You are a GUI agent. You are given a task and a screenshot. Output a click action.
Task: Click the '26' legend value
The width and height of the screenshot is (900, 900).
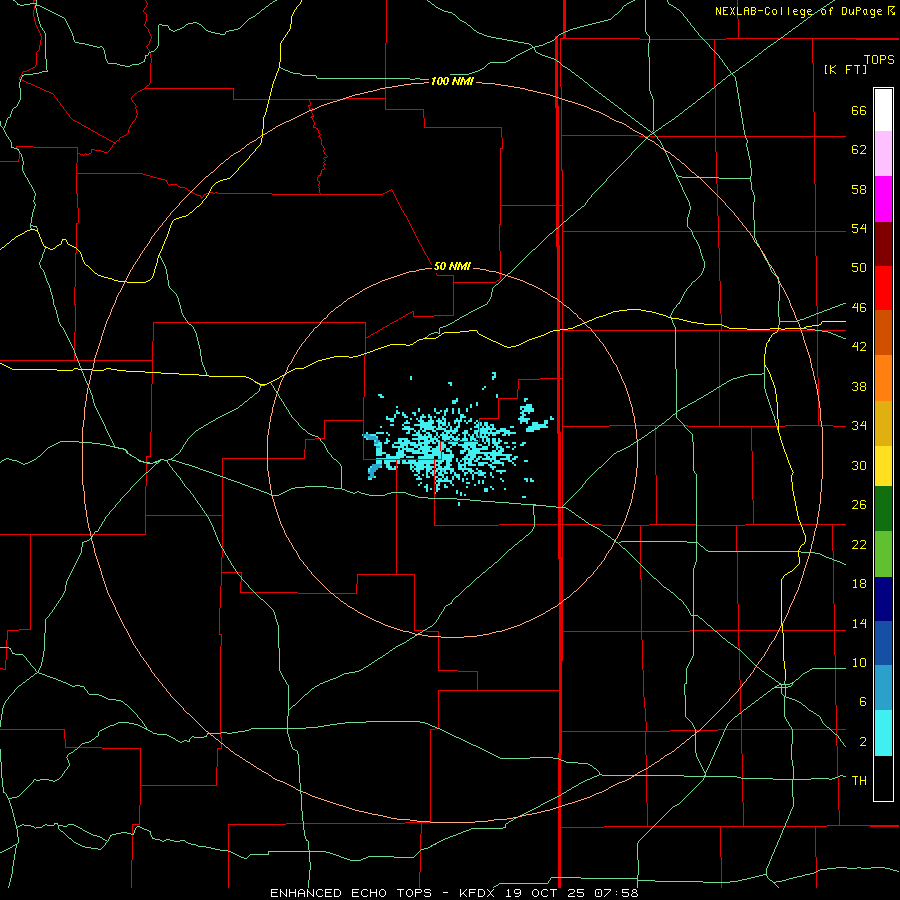pos(859,505)
